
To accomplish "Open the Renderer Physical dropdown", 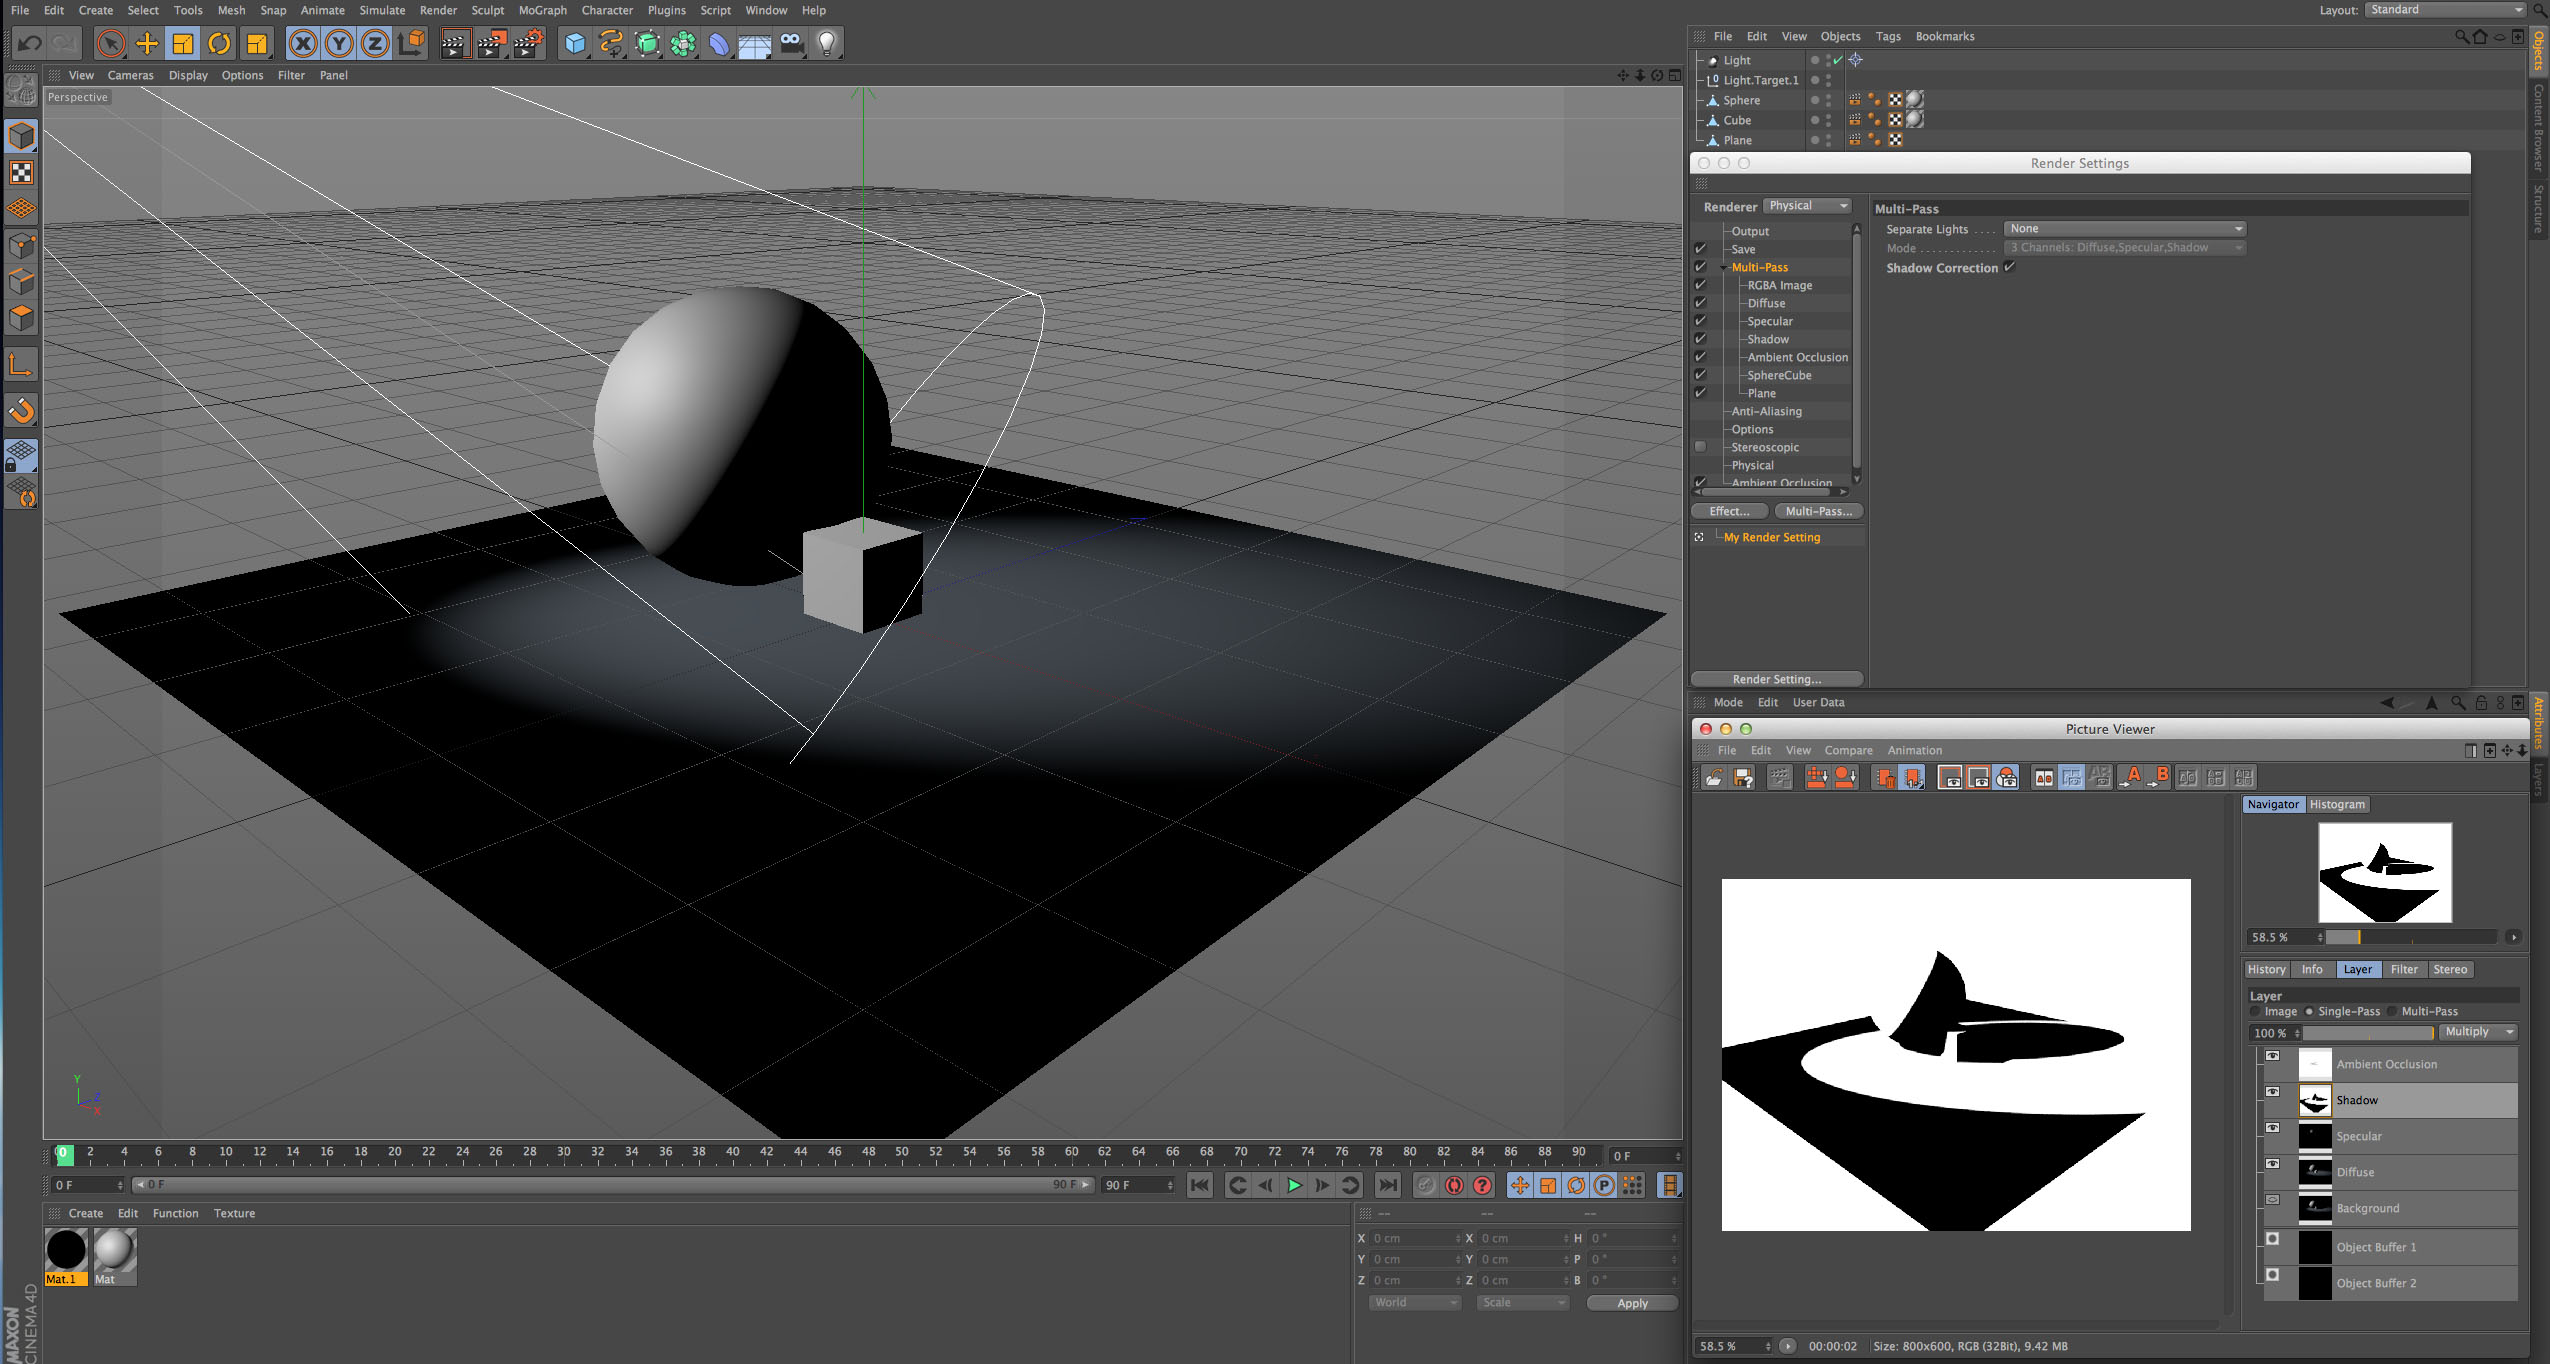I will pos(1807,206).
